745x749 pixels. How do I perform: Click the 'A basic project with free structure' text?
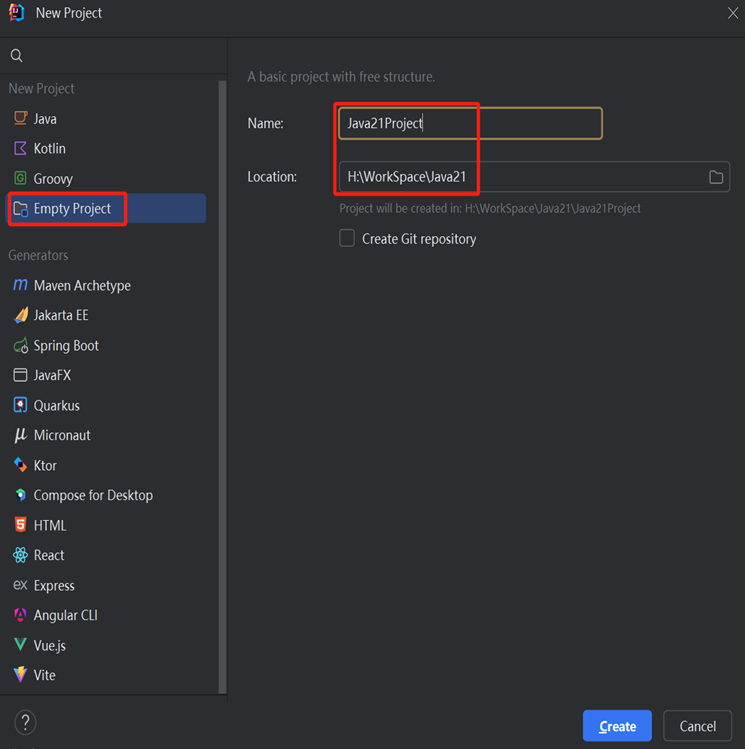coord(341,76)
